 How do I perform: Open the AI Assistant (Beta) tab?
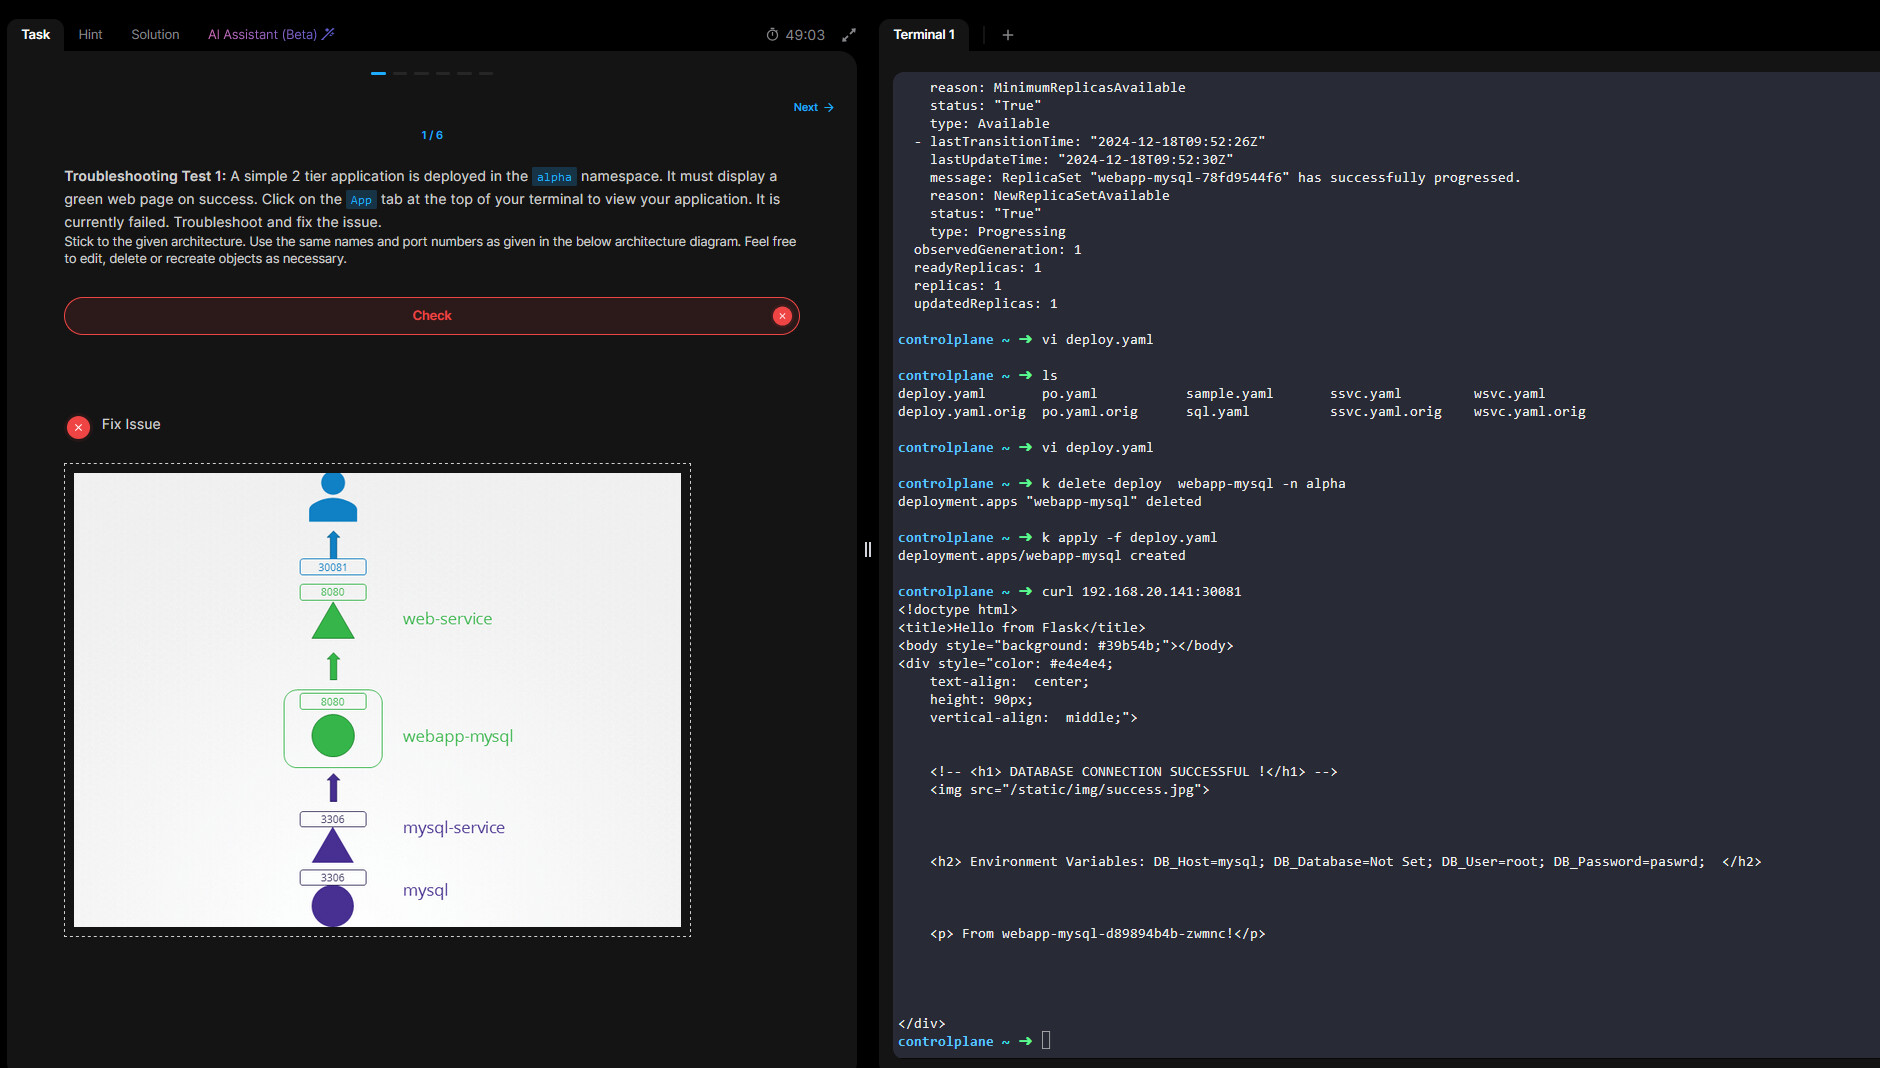[262, 34]
